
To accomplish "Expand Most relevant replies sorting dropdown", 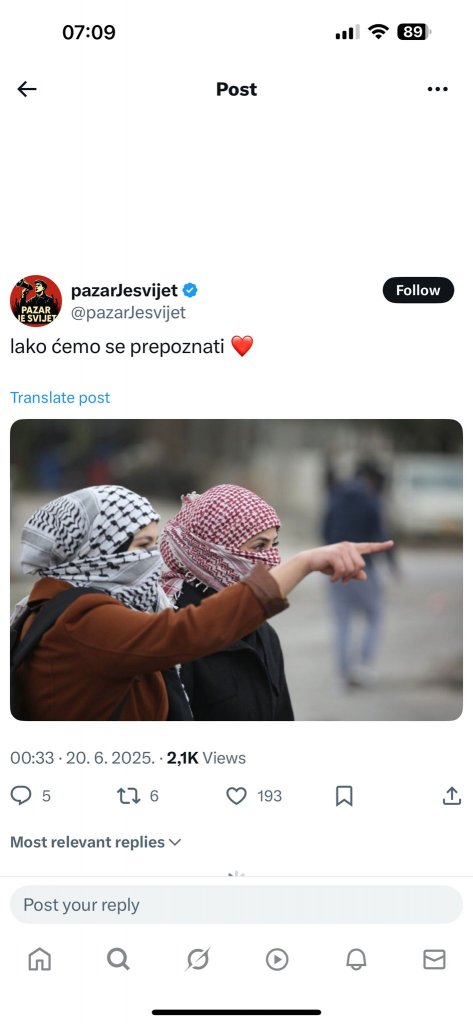I will coord(95,842).
